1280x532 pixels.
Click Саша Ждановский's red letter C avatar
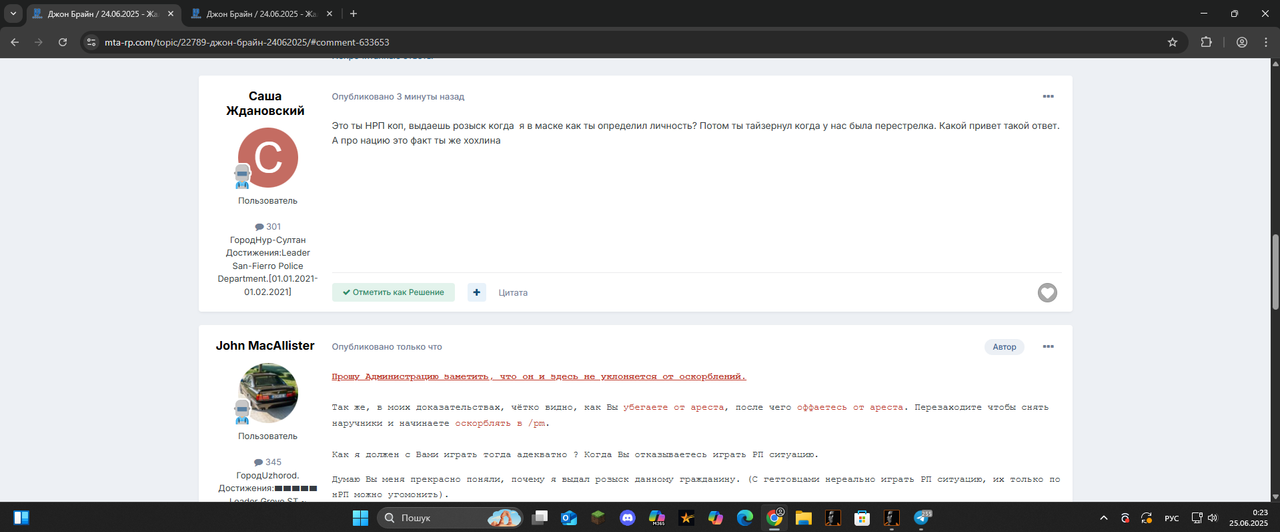click(x=268, y=158)
